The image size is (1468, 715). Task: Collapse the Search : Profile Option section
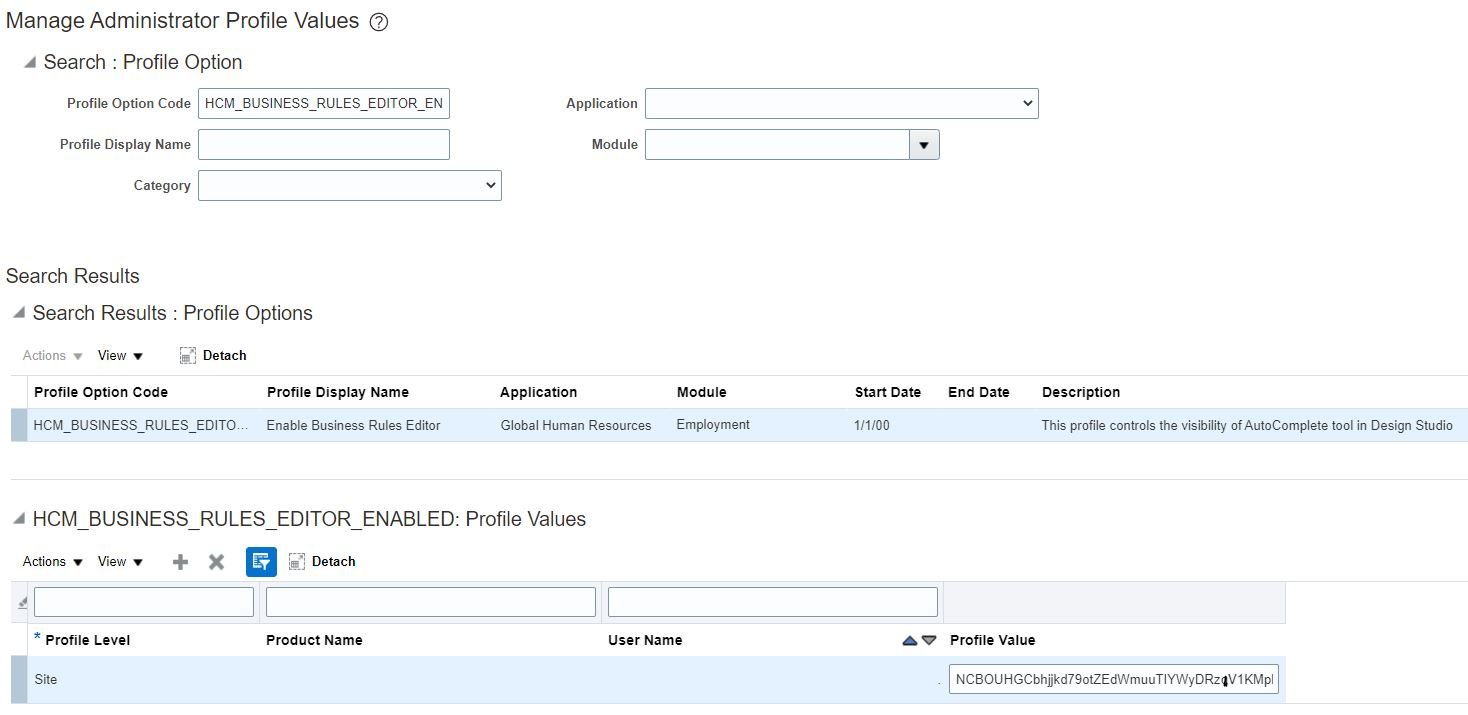click(29, 61)
